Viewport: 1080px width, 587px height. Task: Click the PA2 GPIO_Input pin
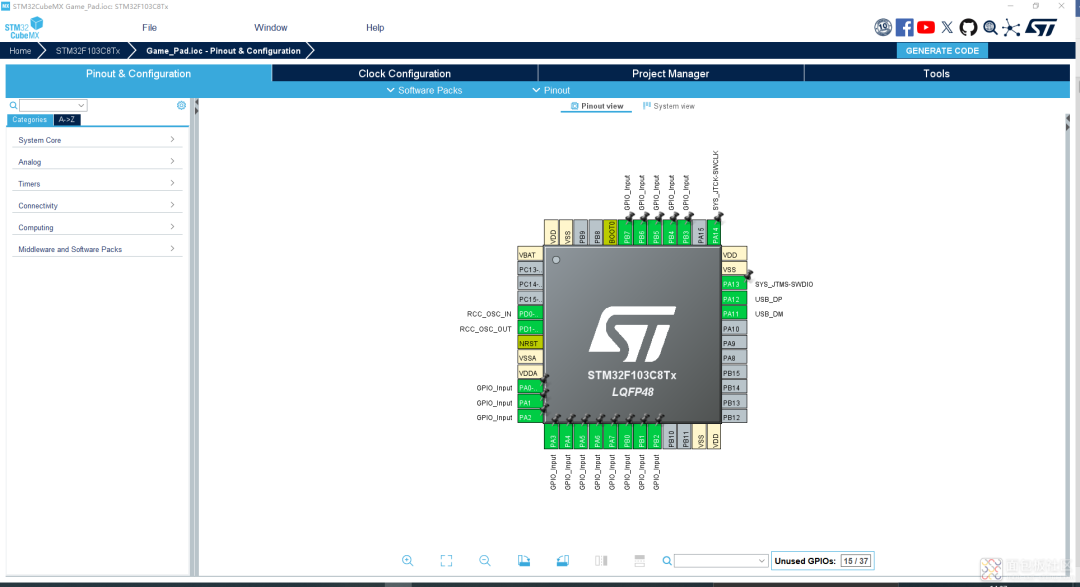tap(530, 417)
